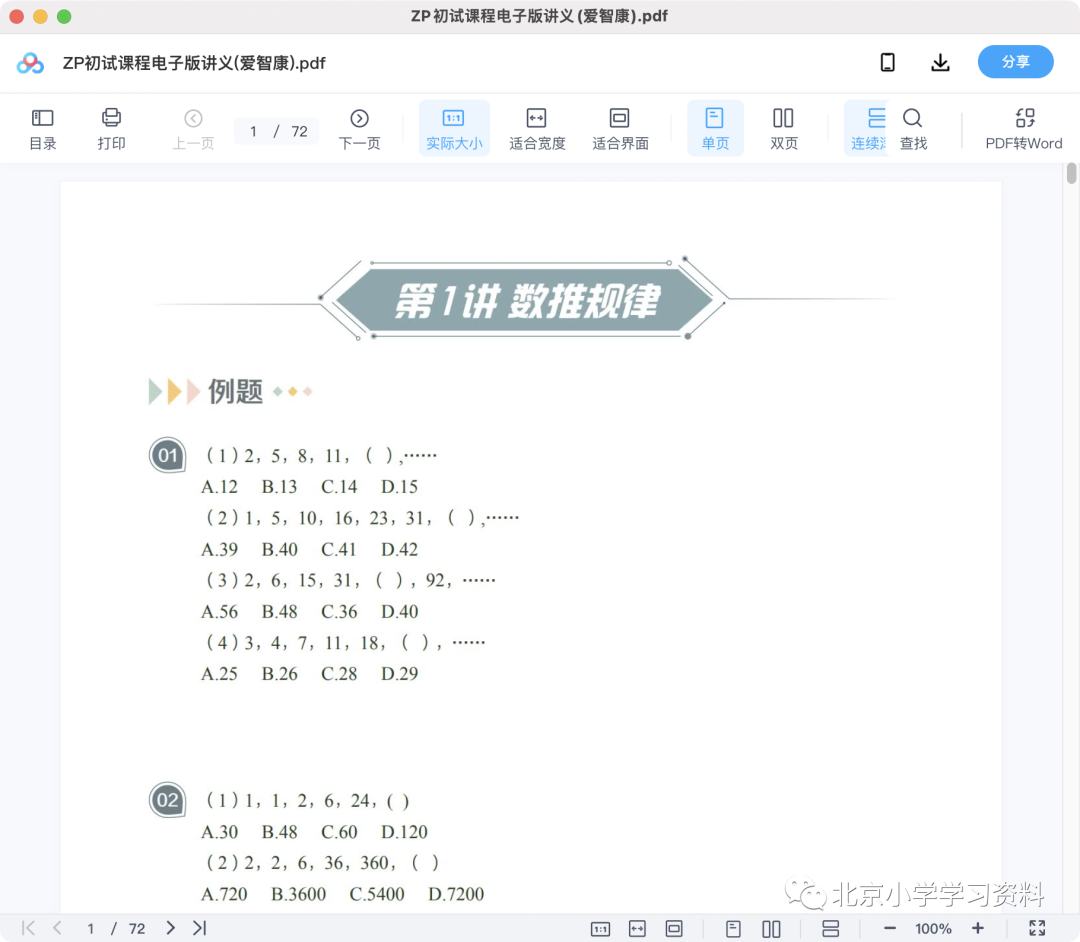Click the blue 分享 share button
Viewport: 1080px width, 942px height.
(x=1015, y=62)
